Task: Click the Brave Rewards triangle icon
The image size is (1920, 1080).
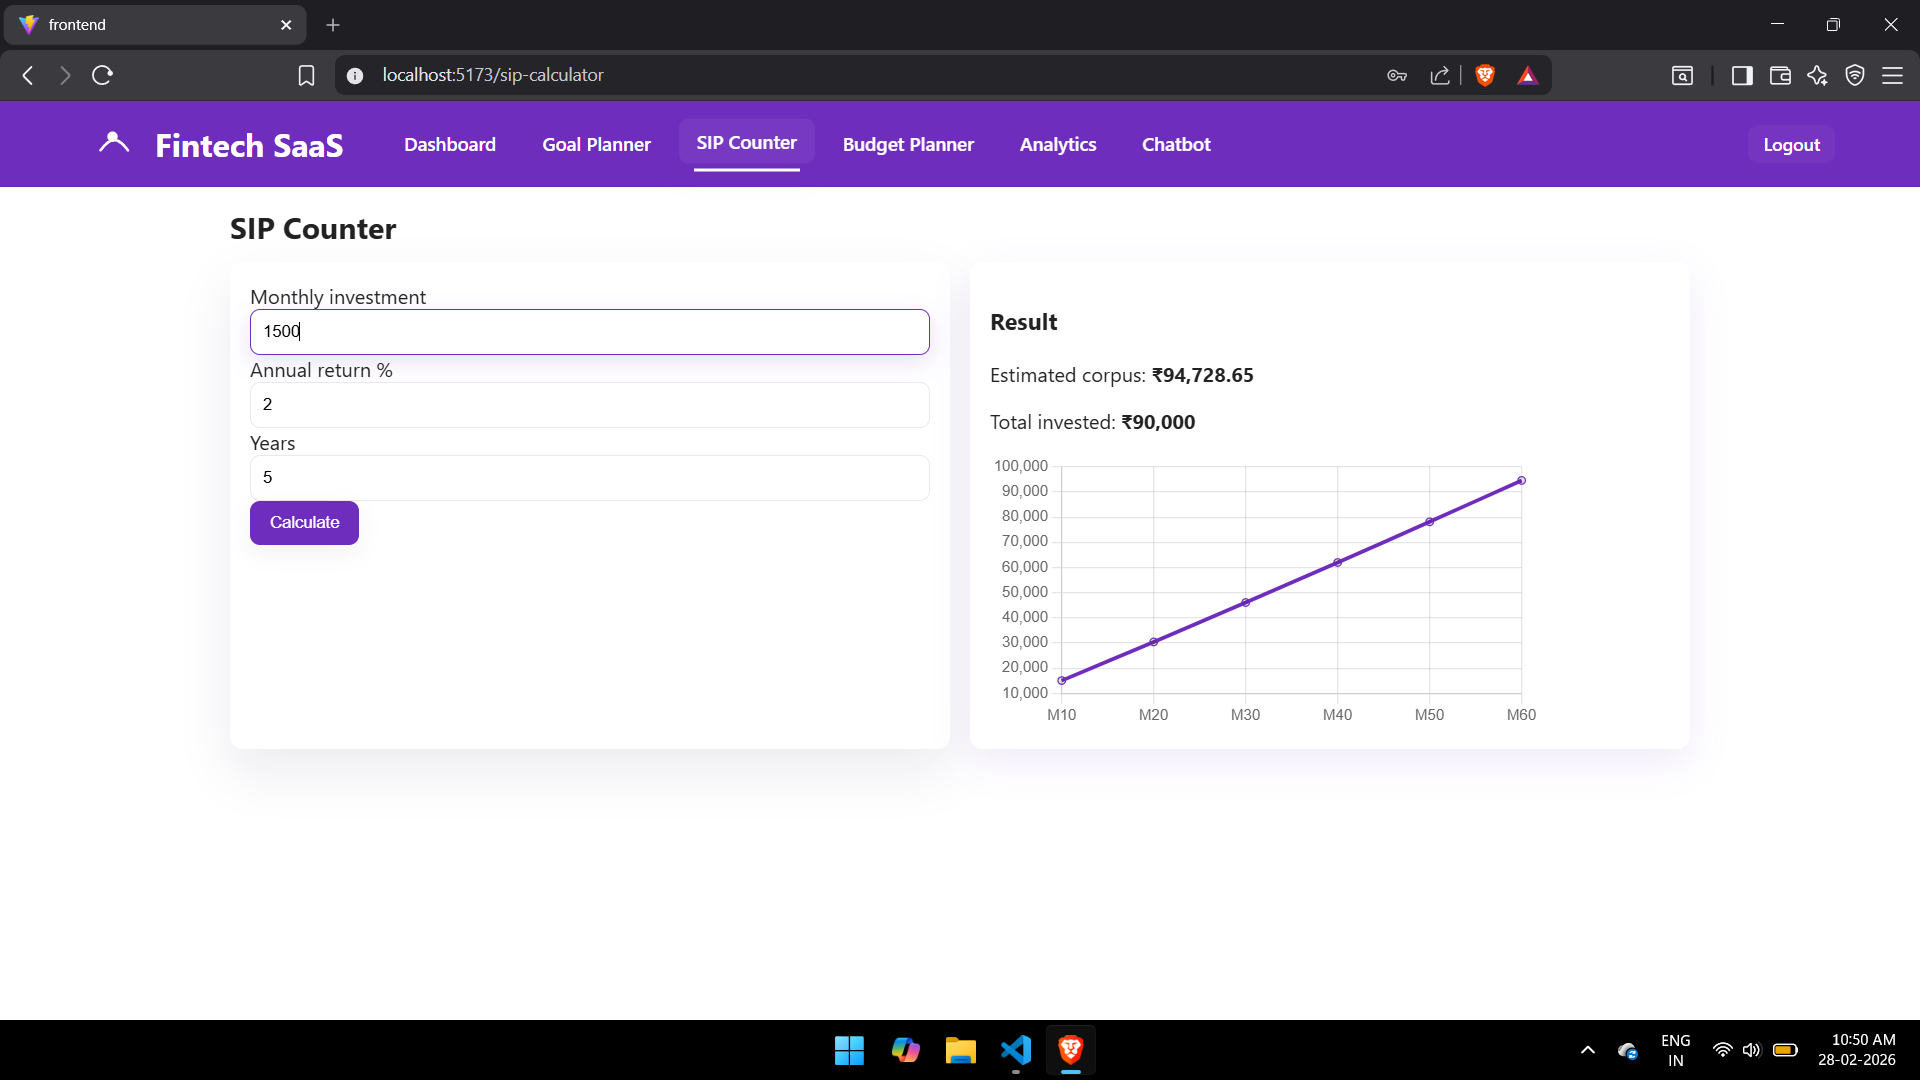Action: 1527,75
